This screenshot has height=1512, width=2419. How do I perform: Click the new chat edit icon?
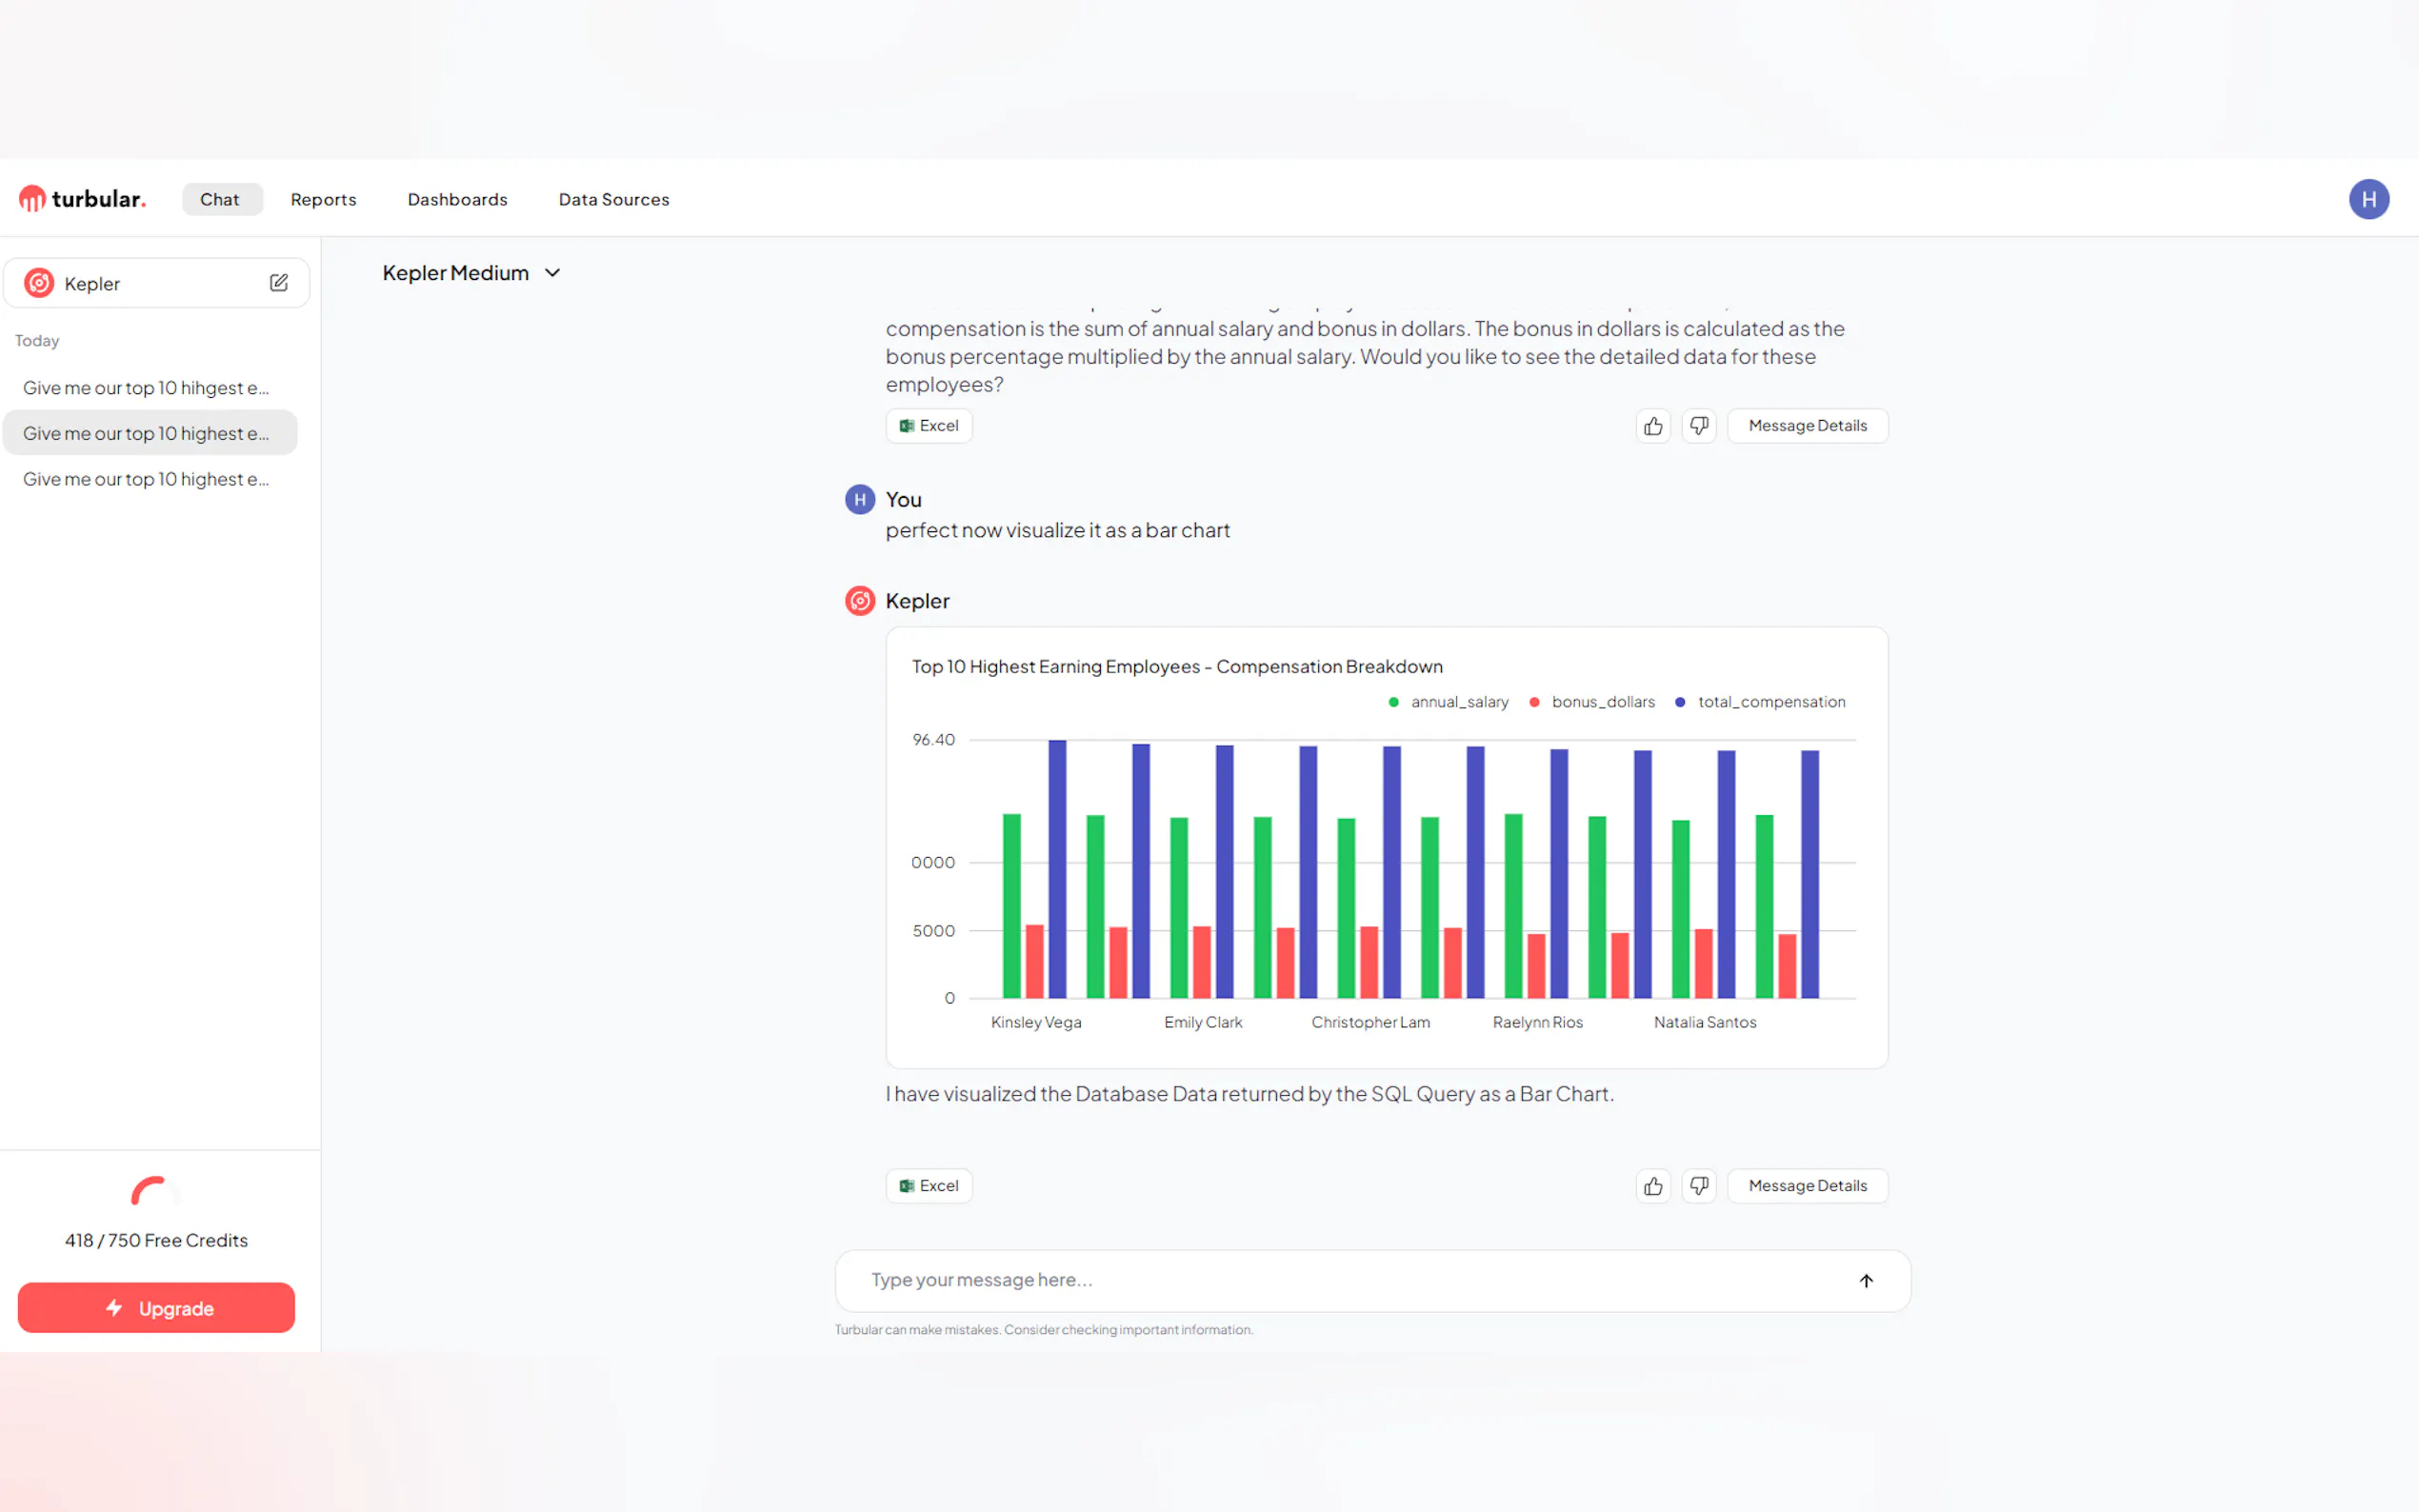coord(279,283)
